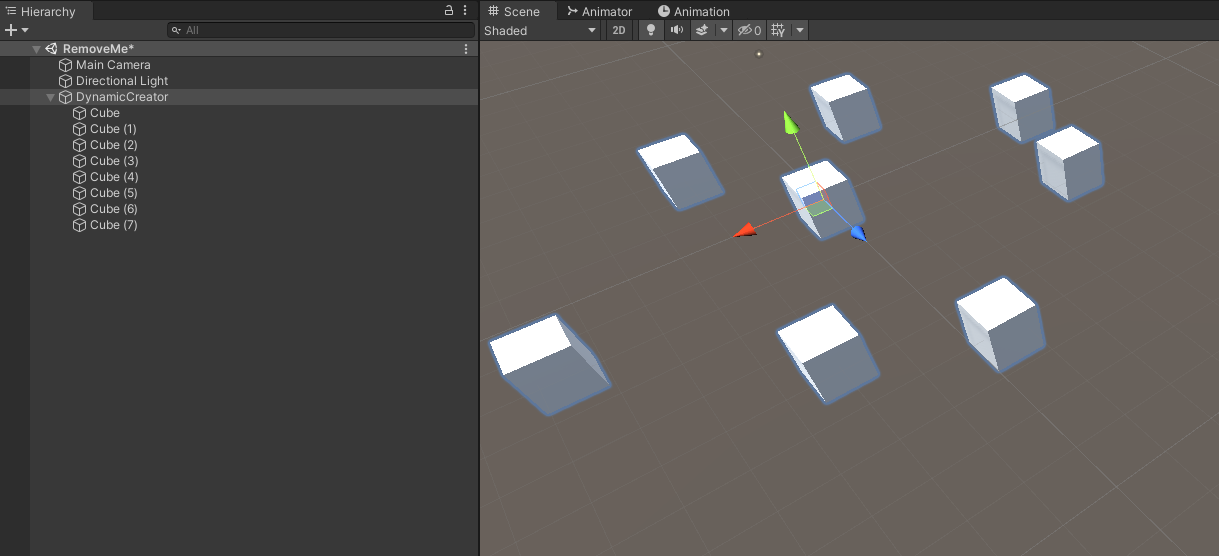Click the cube icon beside Cube (2)
1219x556 pixels.
80,145
